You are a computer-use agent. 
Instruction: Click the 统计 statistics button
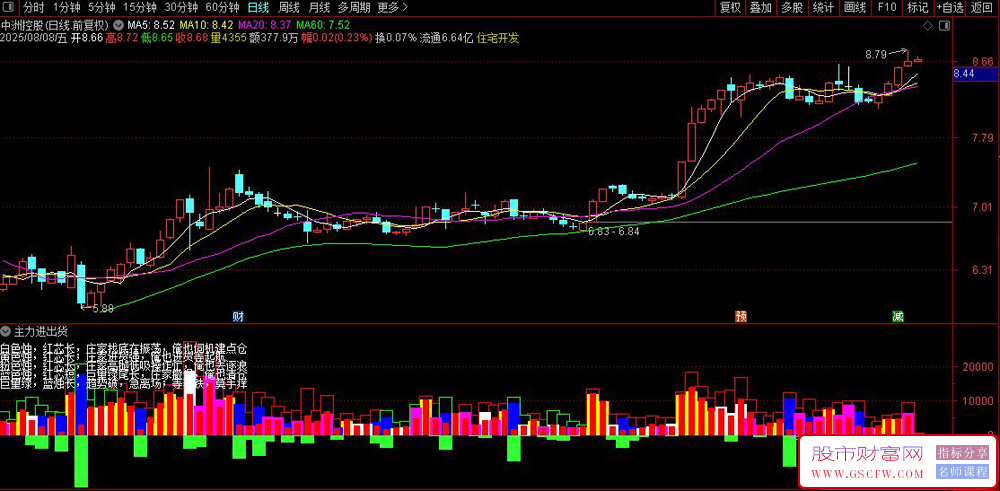tap(823, 8)
